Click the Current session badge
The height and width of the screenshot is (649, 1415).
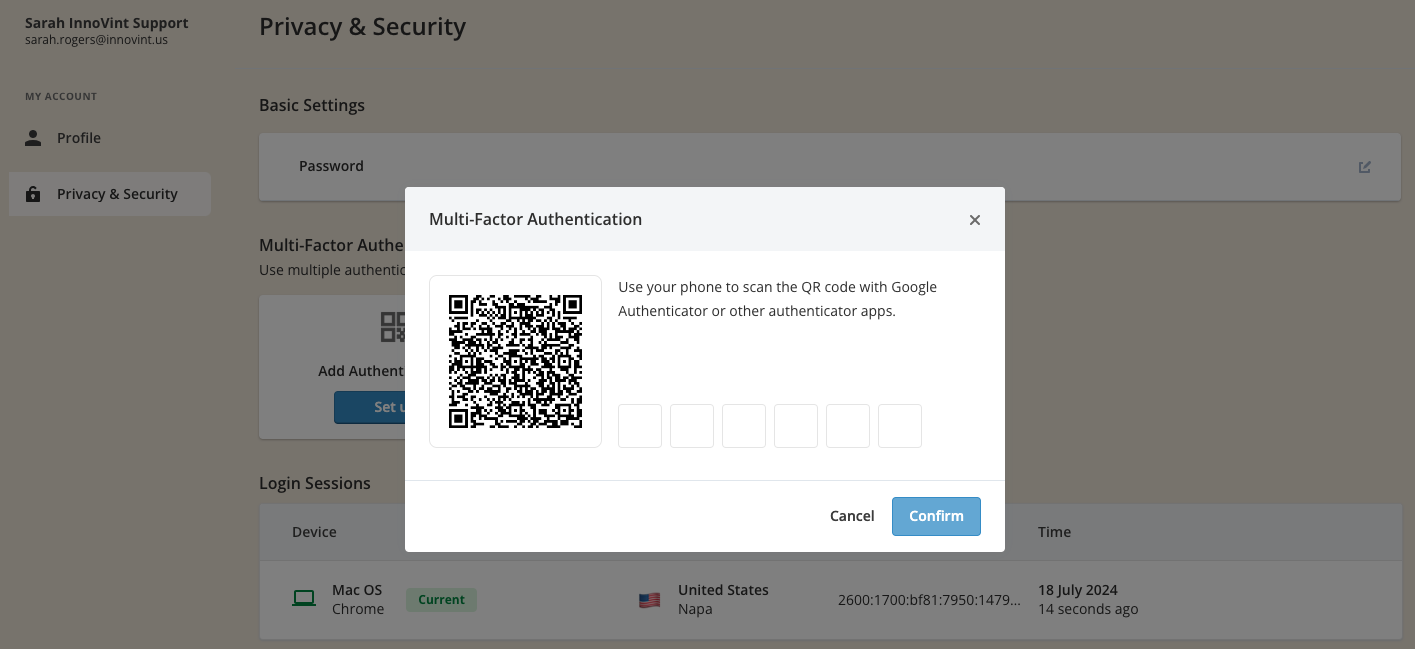point(441,599)
